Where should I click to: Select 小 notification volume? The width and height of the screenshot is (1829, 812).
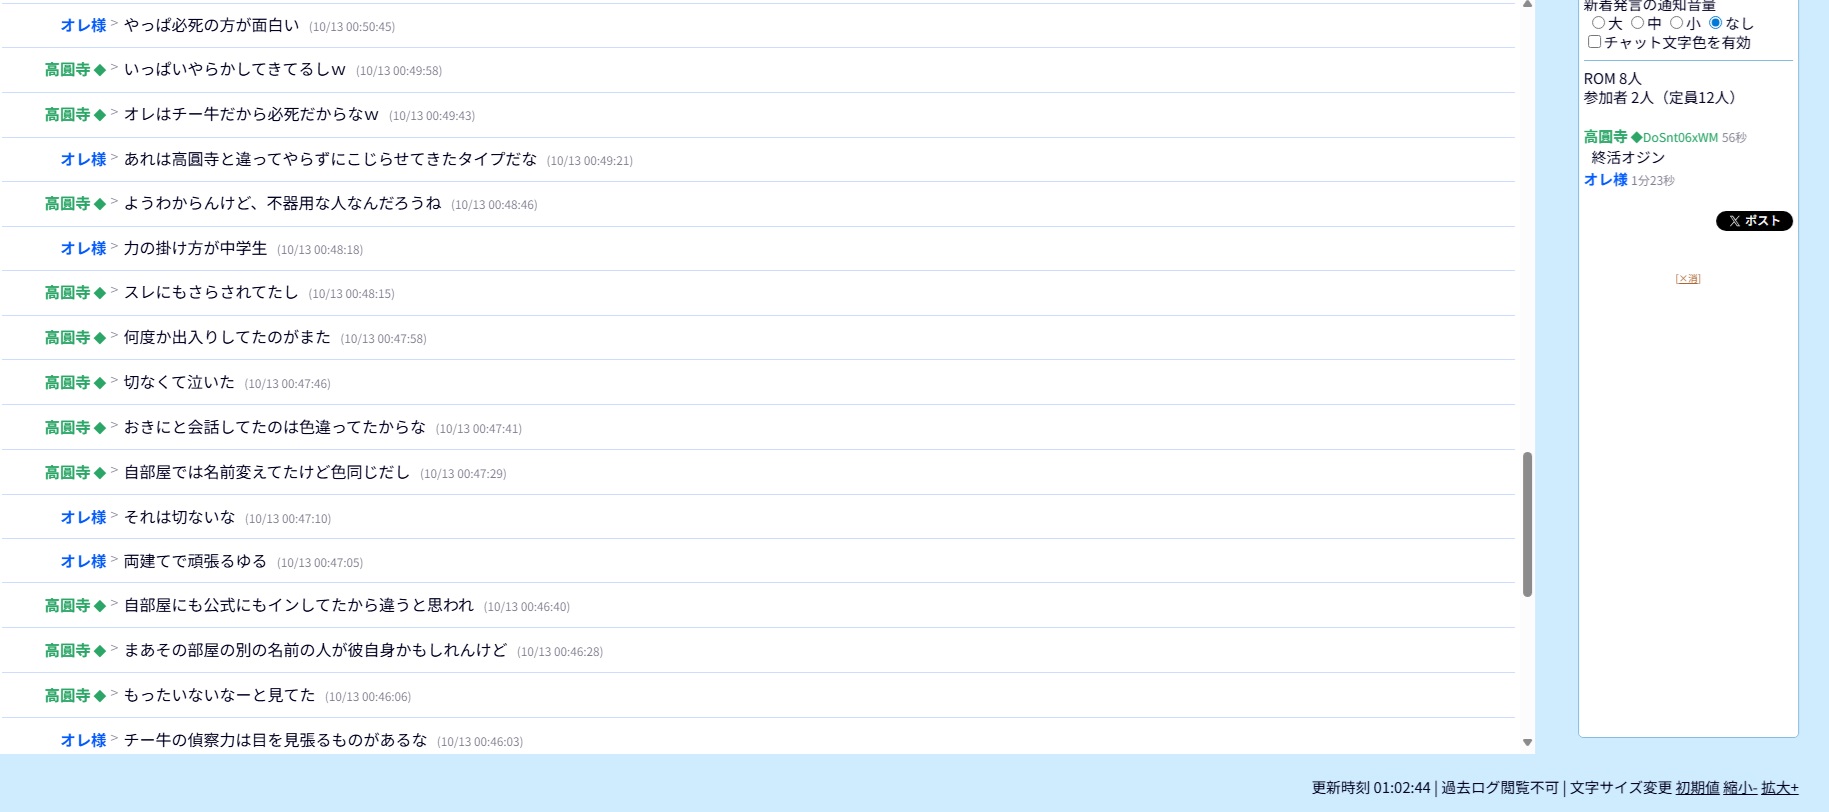1676,23
